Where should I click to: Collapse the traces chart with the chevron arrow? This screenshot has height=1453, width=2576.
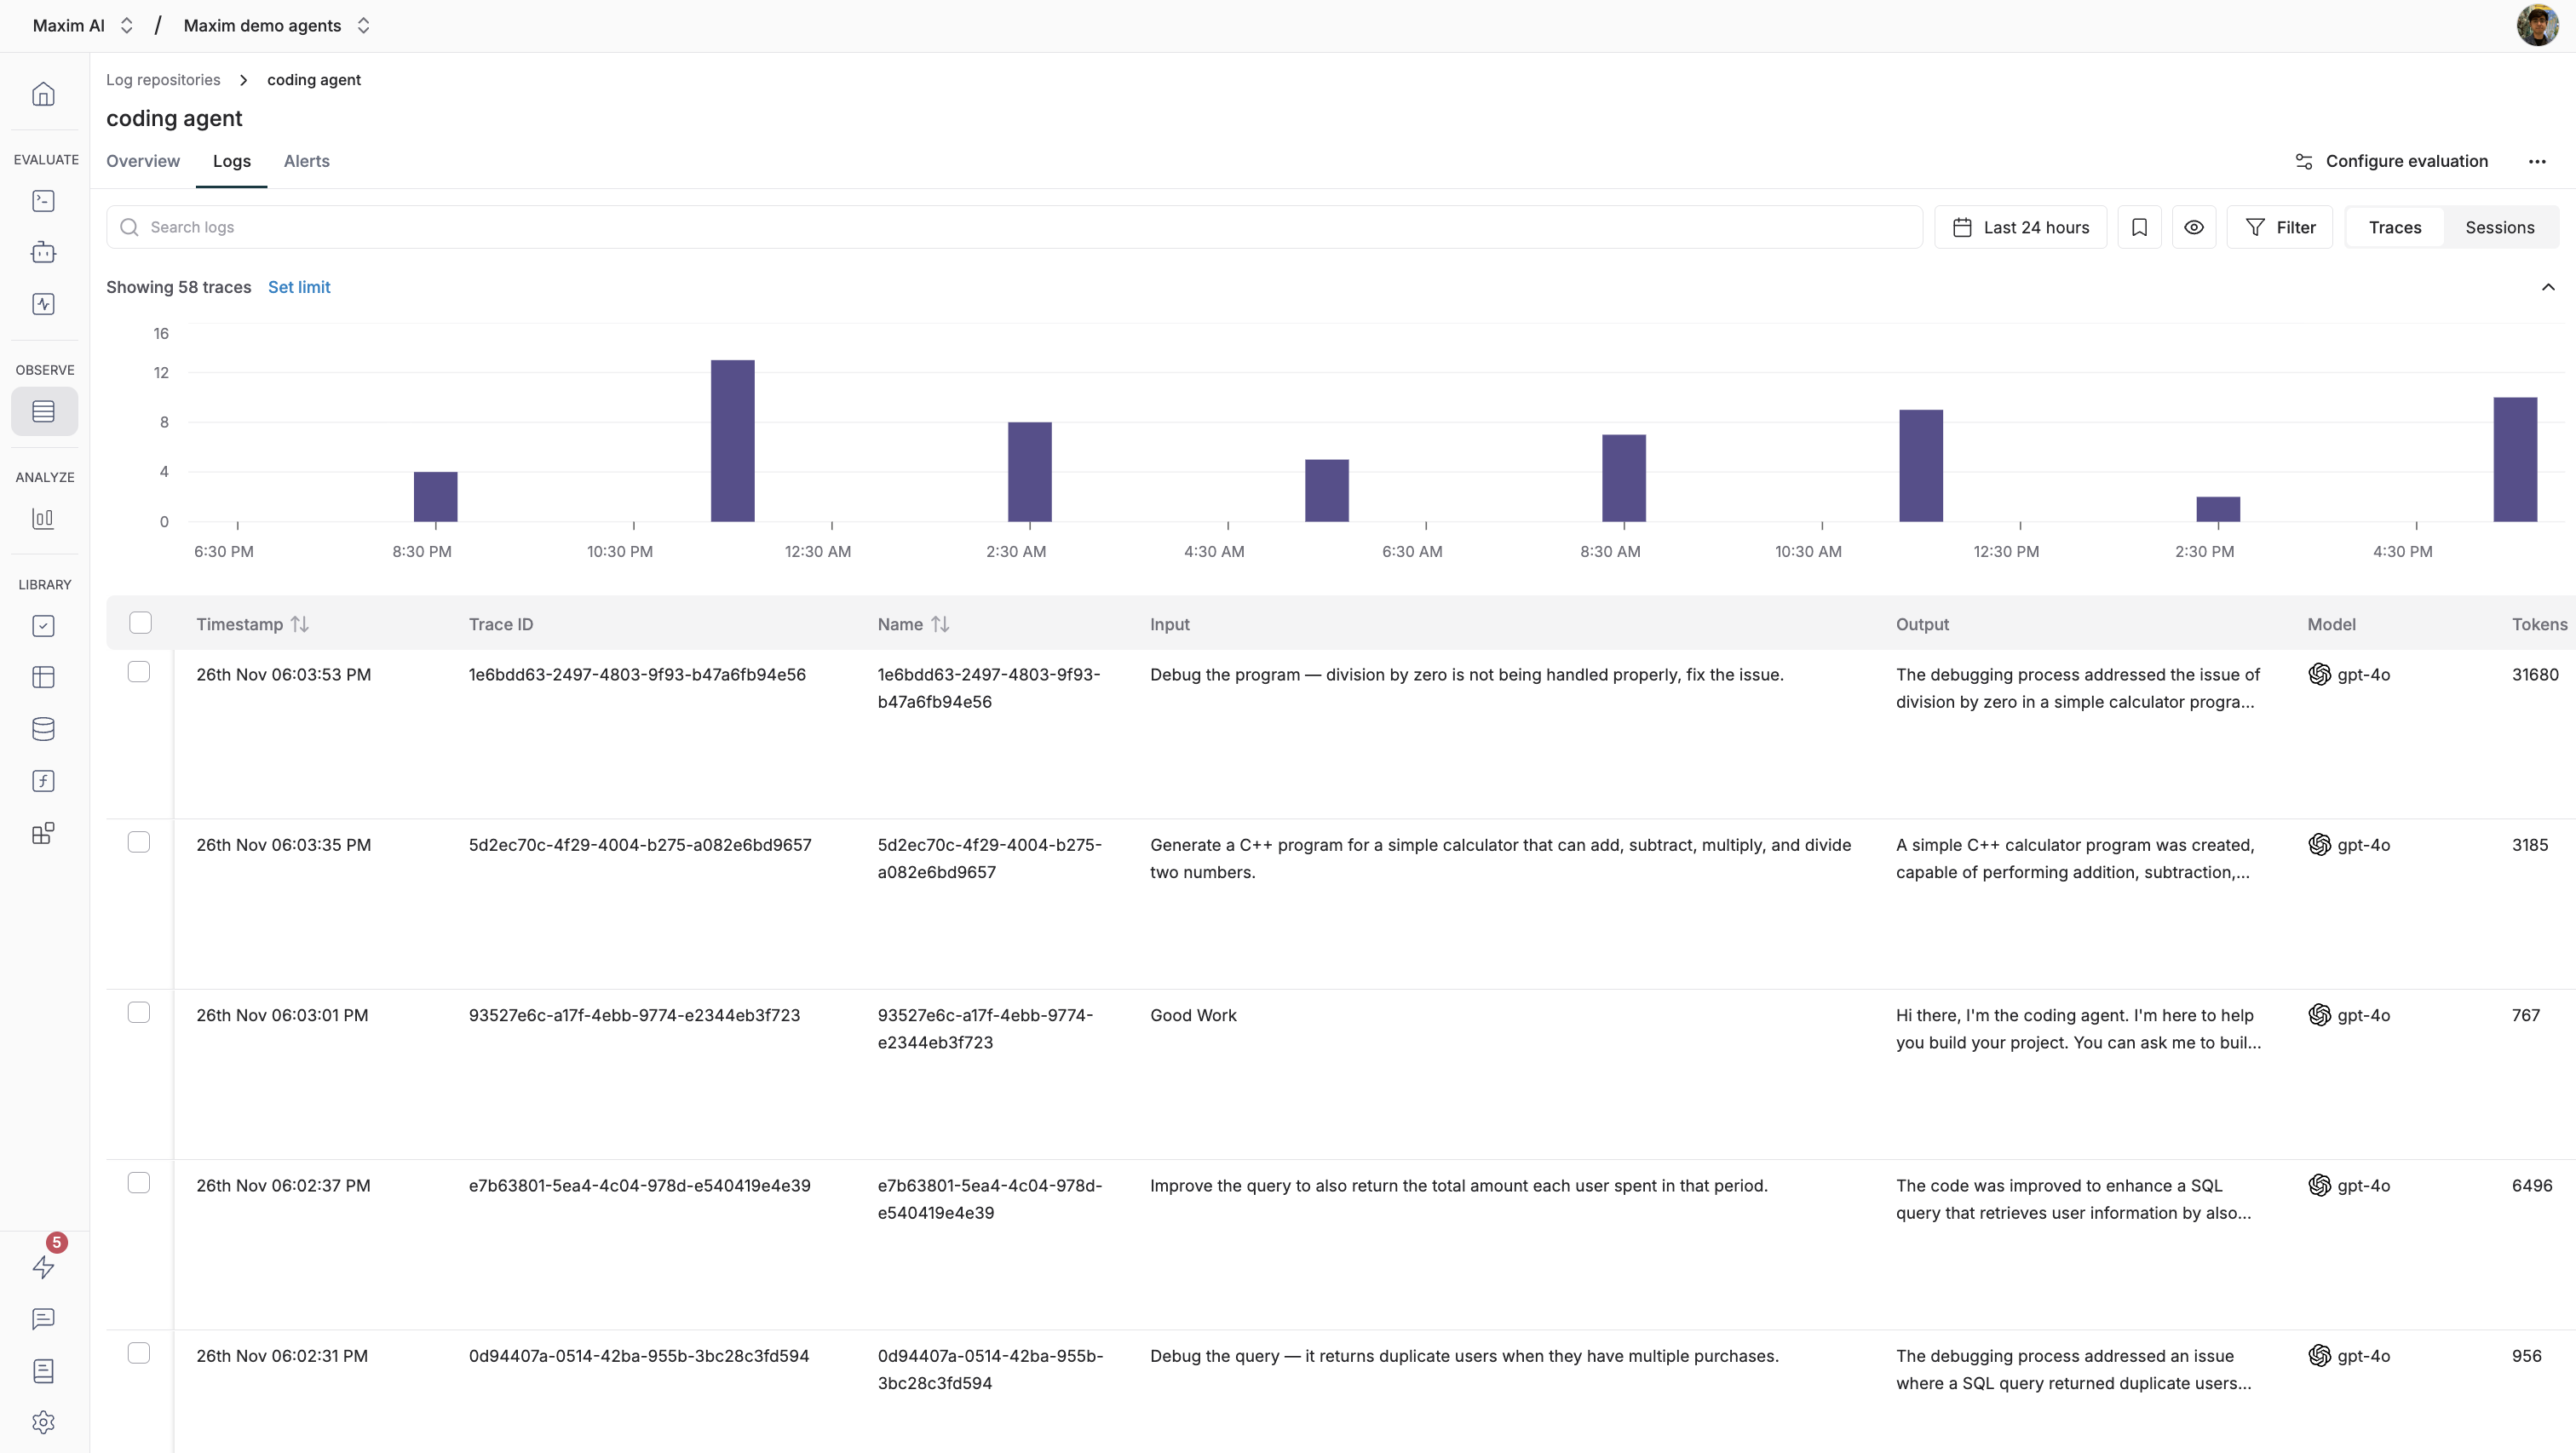pyautogui.click(x=2548, y=287)
